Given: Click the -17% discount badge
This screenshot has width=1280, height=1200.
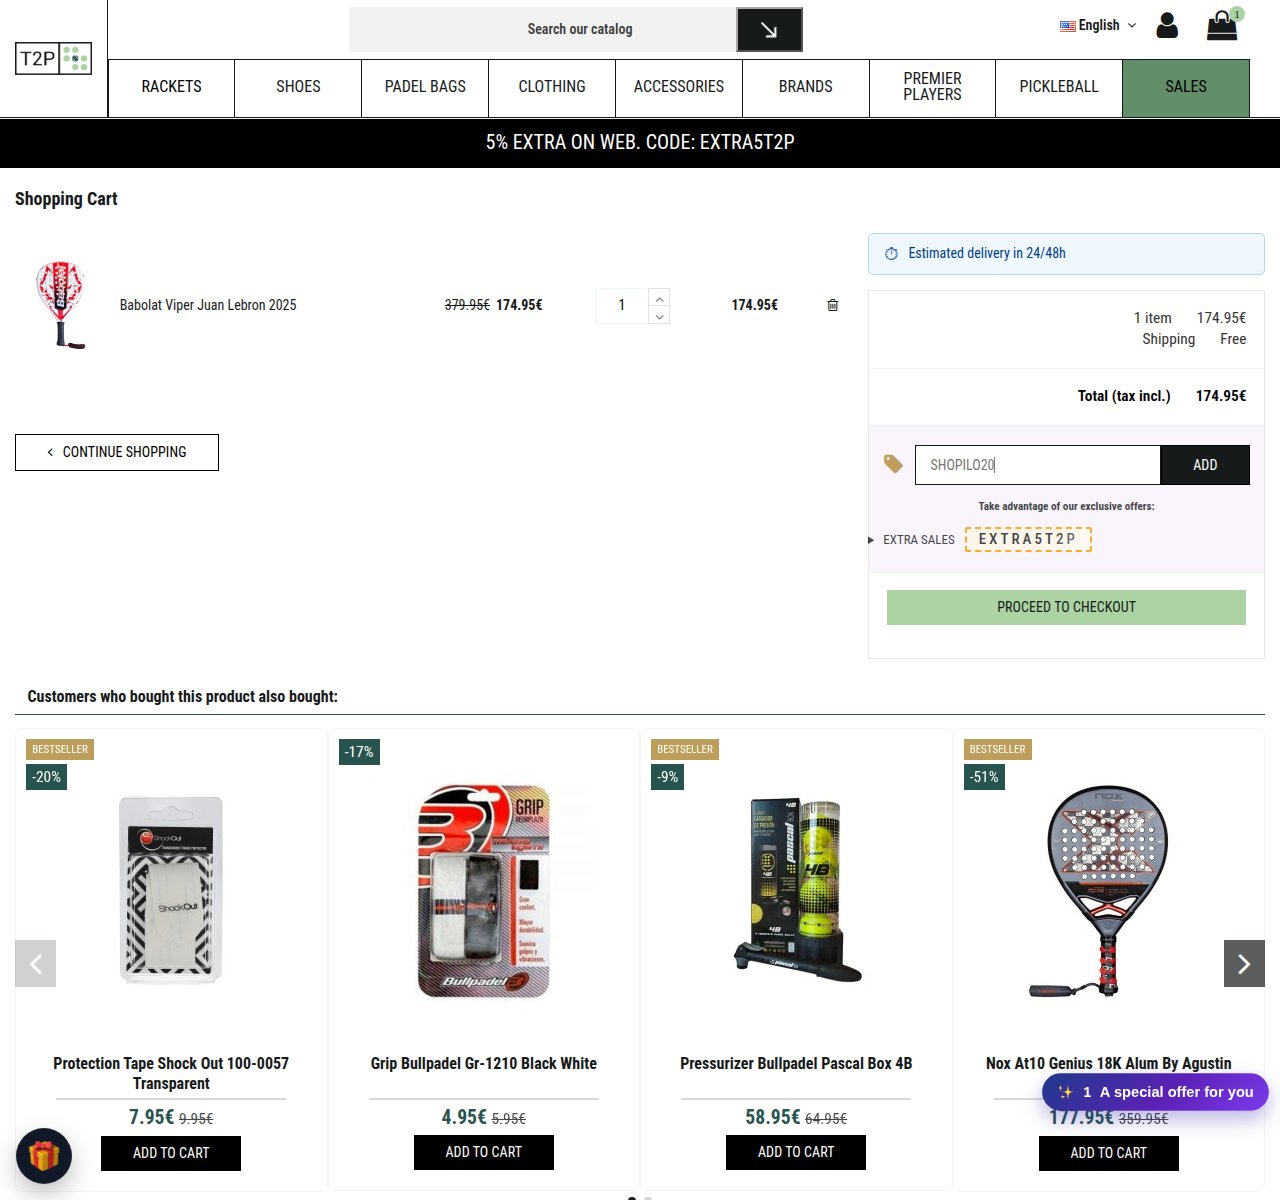Looking at the screenshot, I should click(359, 752).
